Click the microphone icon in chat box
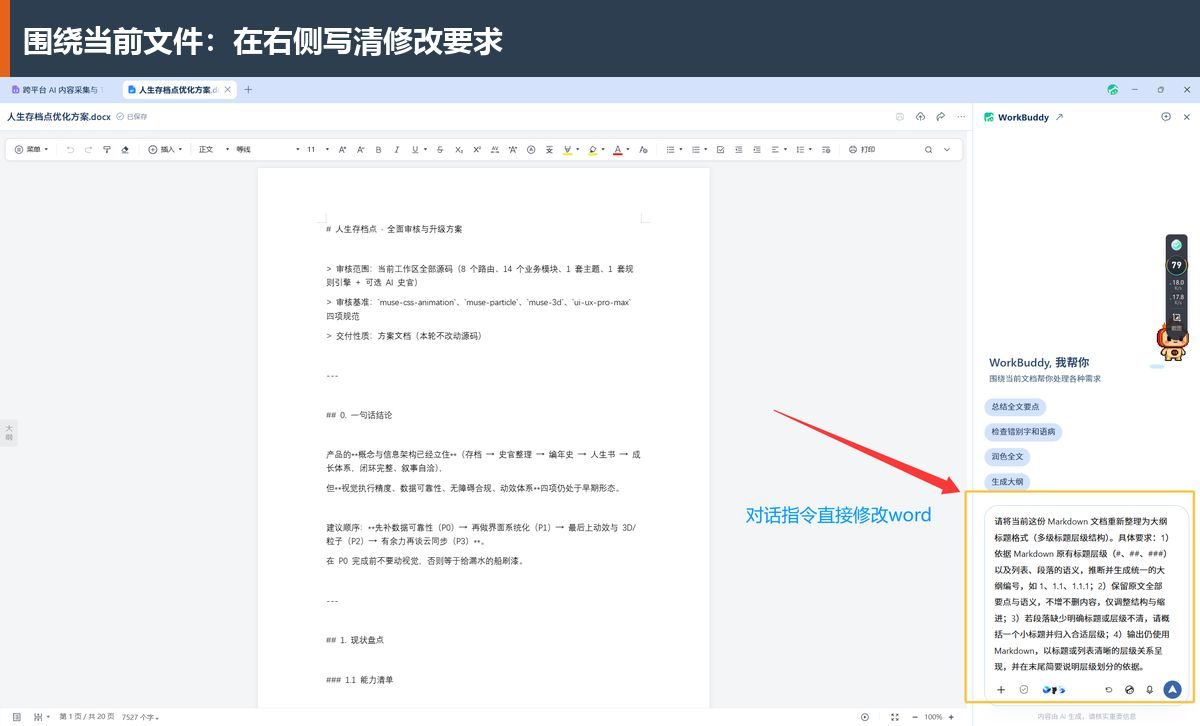Viewport: 1200px width, 726px height. [x=1150, y=690]
